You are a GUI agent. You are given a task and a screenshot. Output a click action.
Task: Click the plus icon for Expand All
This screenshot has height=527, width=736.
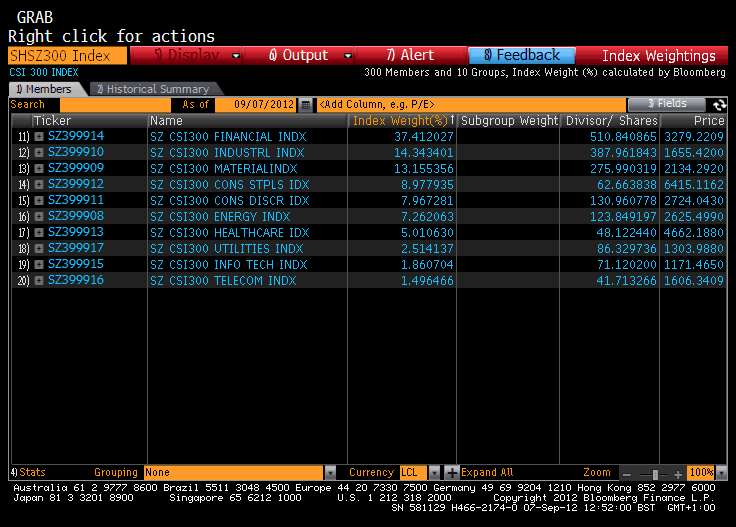click(452, 472)
